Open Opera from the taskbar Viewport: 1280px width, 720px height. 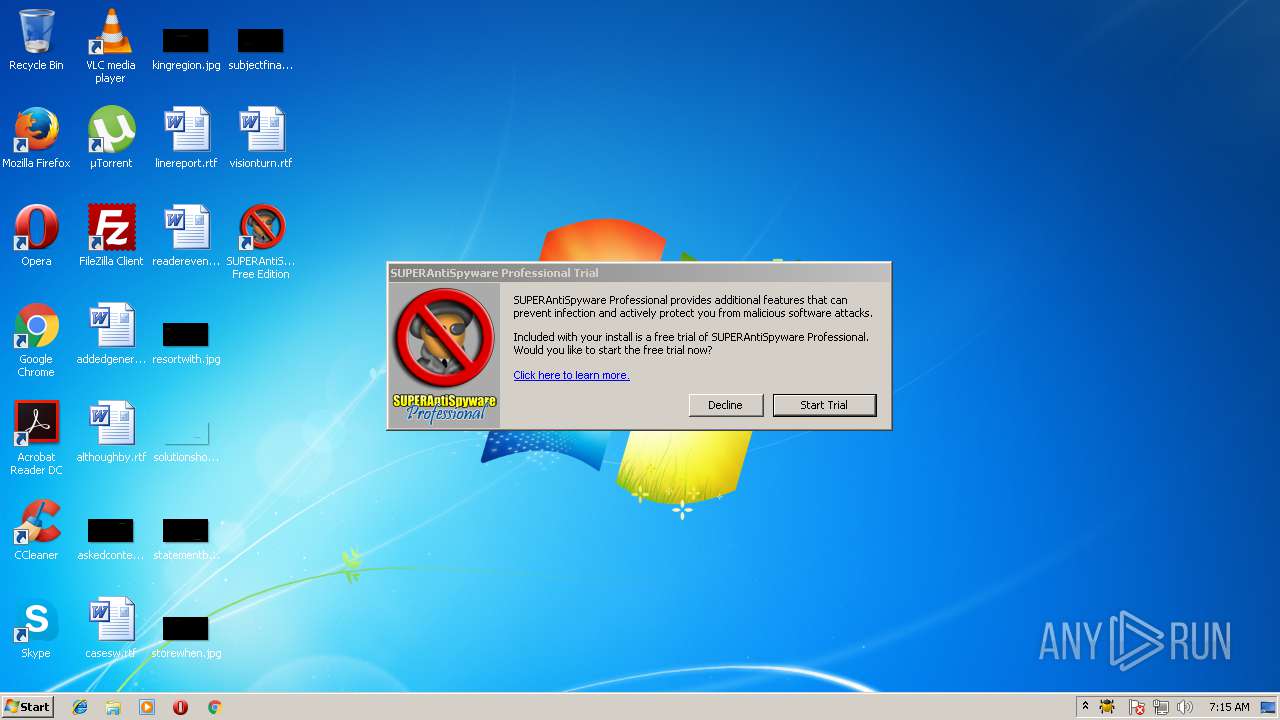180,707
